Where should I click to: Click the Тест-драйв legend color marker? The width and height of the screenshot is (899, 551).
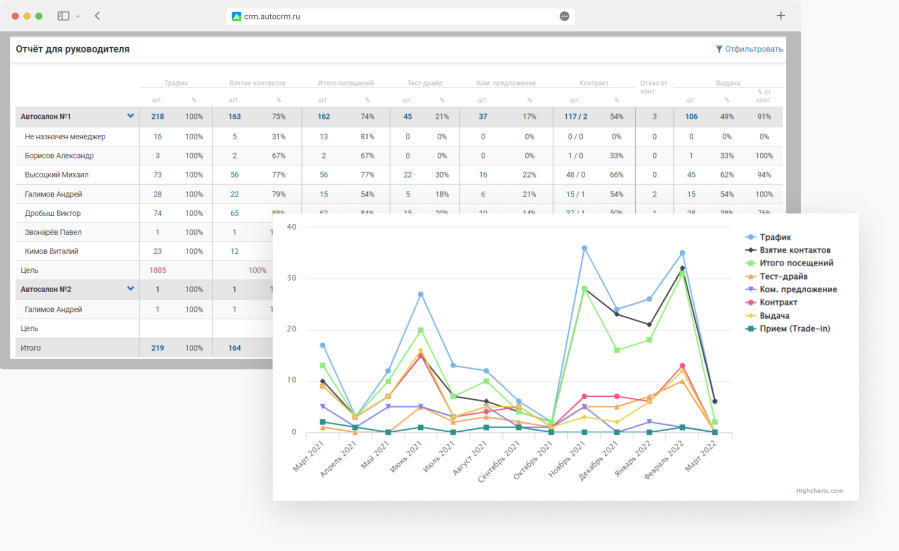coord(751,276)
